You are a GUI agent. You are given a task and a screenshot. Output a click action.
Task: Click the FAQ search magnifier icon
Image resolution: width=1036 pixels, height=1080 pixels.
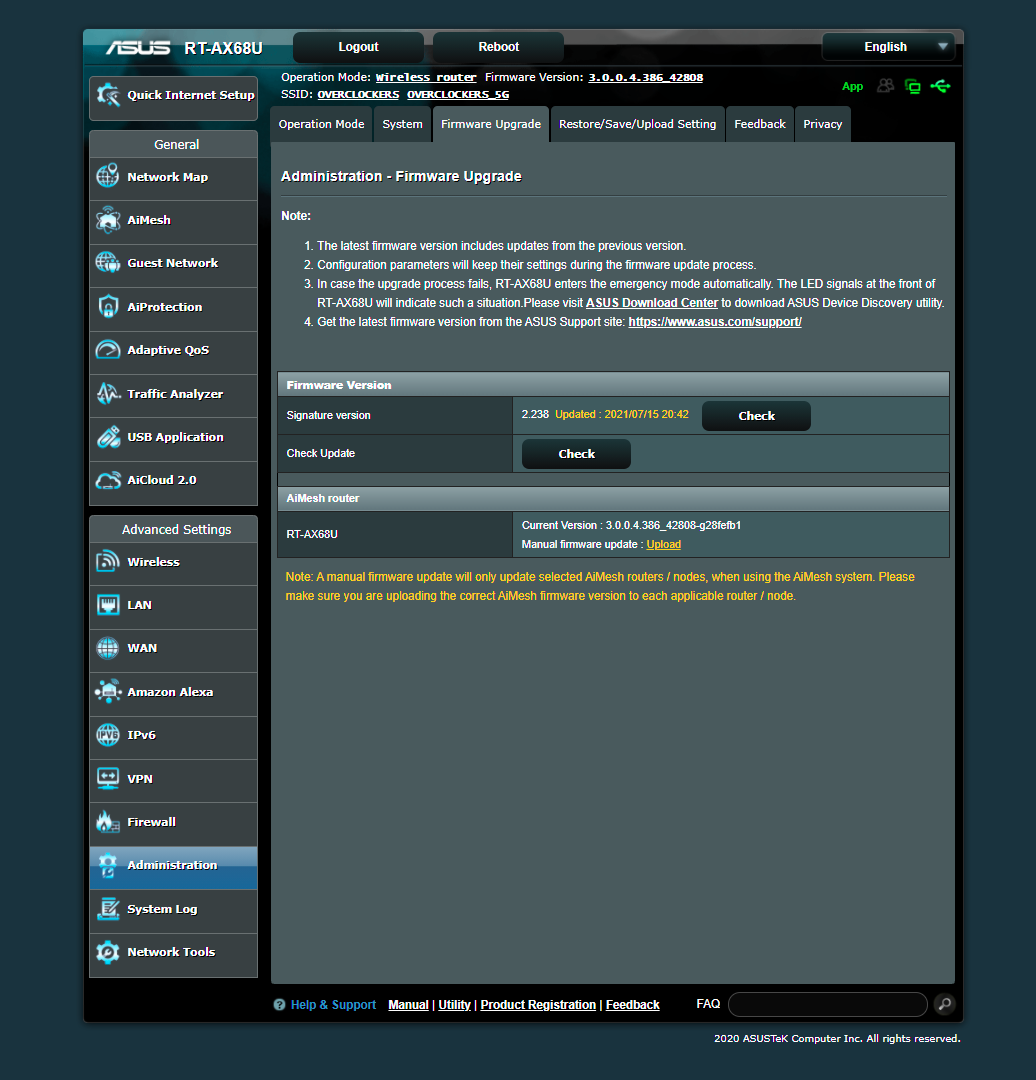click(x=945, y=1004)
